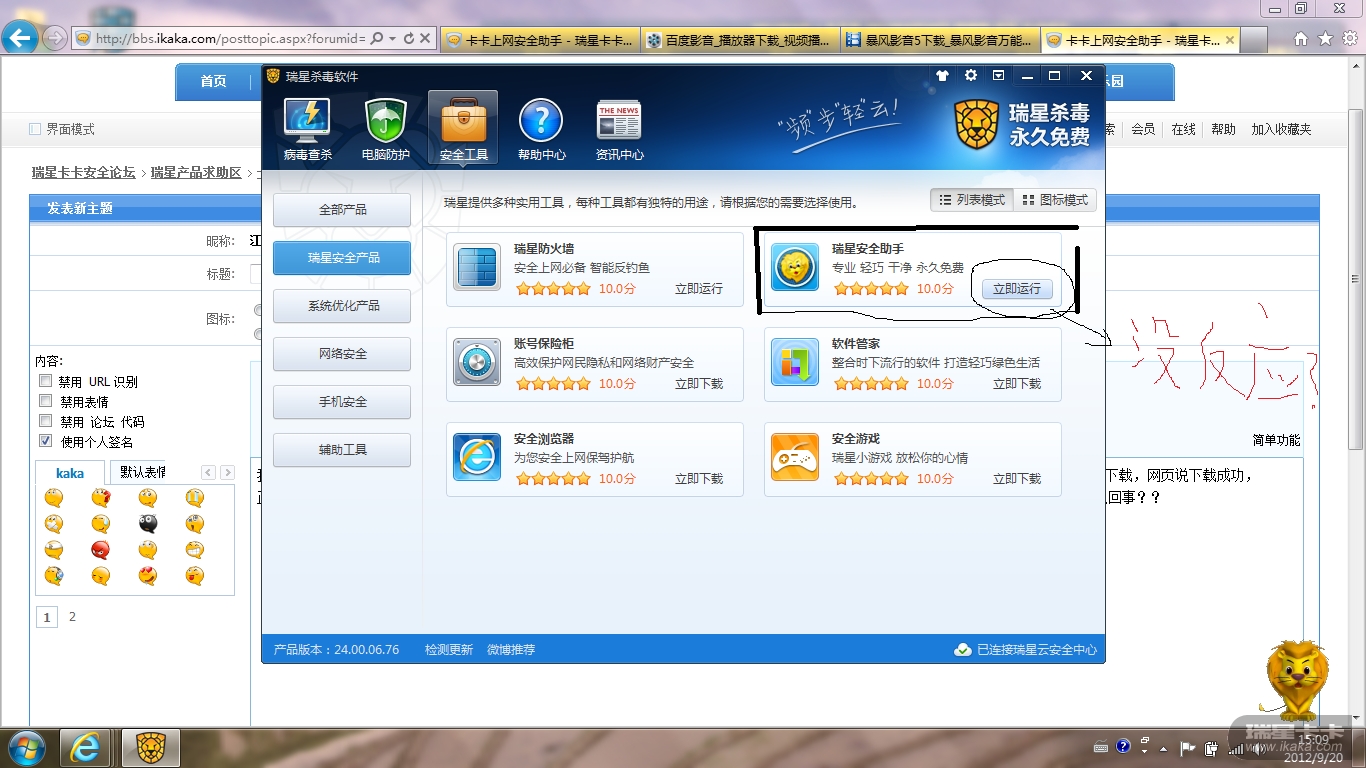Open Rising settings gear icon
Screen dimensions: 1366x768
[970, 76]
